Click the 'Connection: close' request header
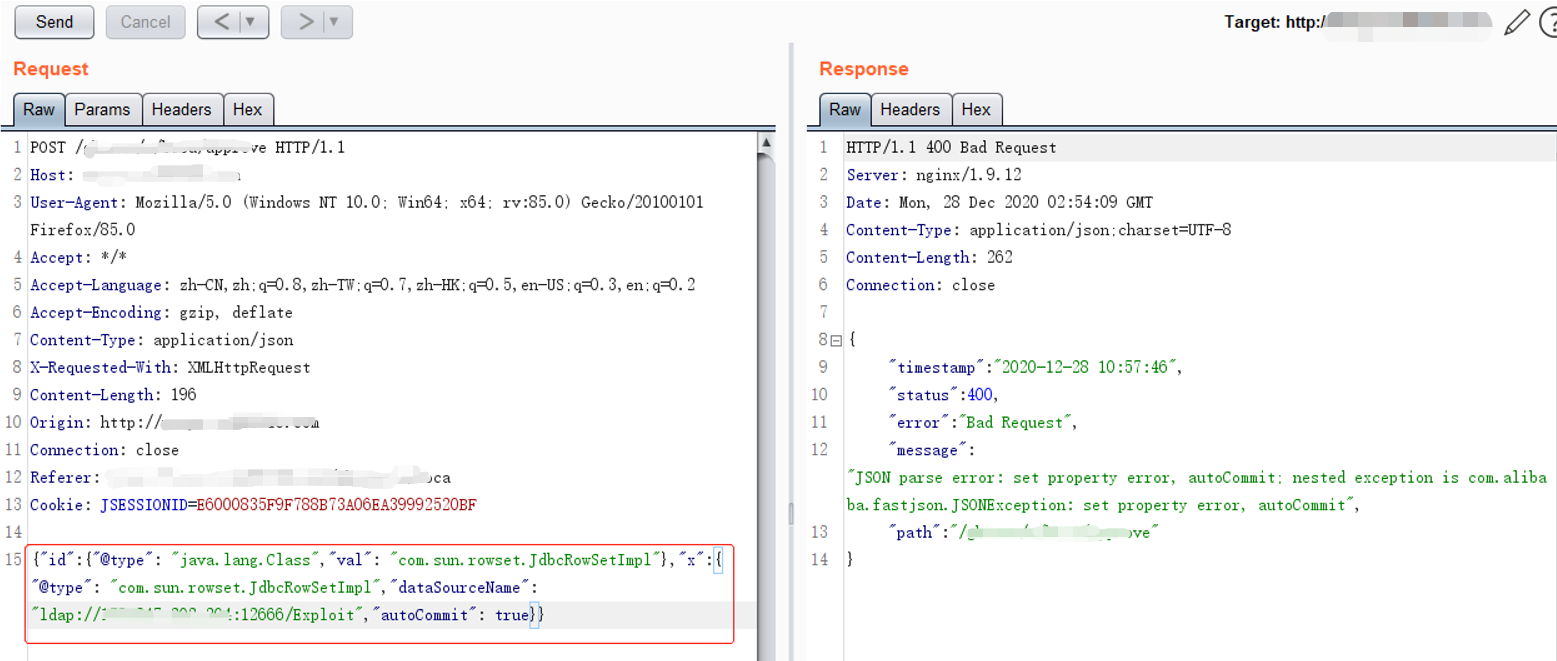 pos(104,450)
